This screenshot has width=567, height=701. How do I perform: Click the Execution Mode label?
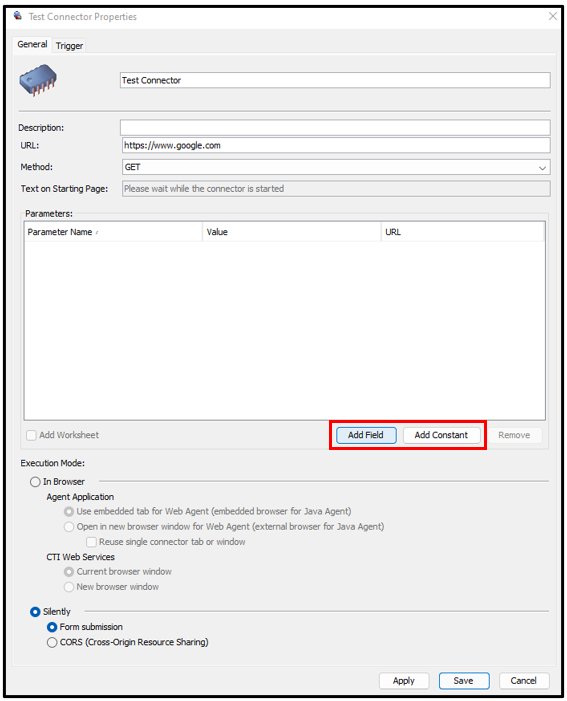click(x=52, y=463)
